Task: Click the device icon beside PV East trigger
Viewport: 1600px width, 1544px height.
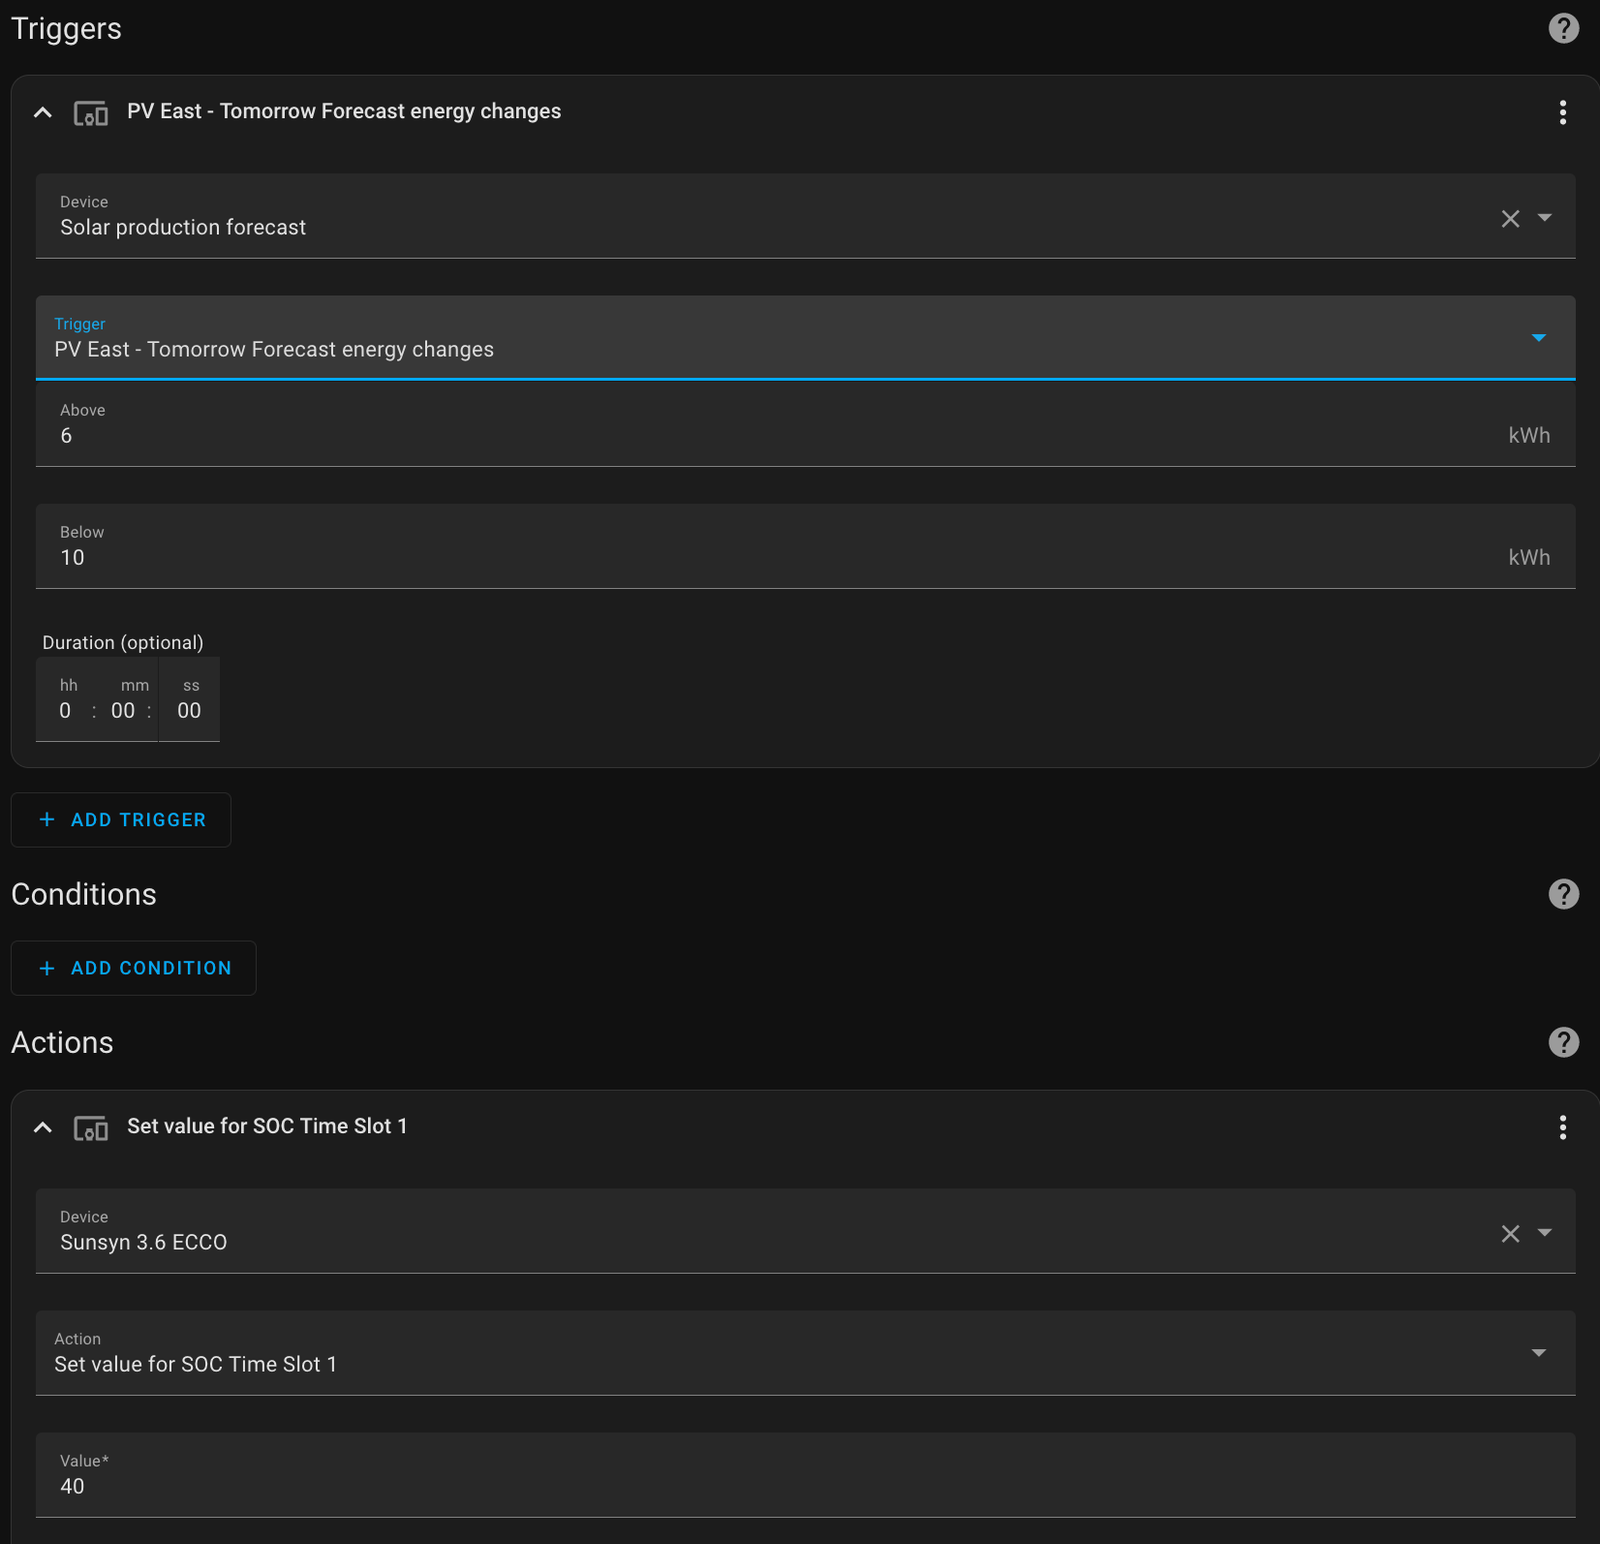Action: [91, 113]
